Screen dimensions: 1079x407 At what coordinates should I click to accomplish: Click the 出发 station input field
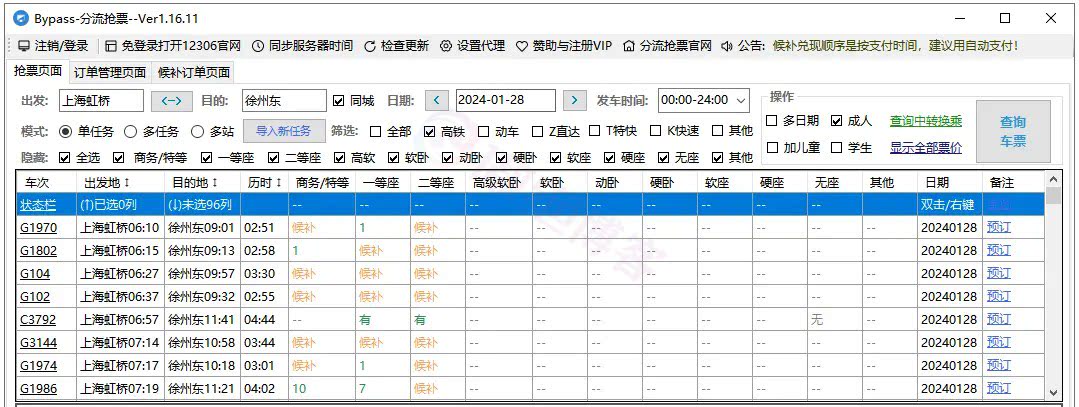tap(101, 101)
